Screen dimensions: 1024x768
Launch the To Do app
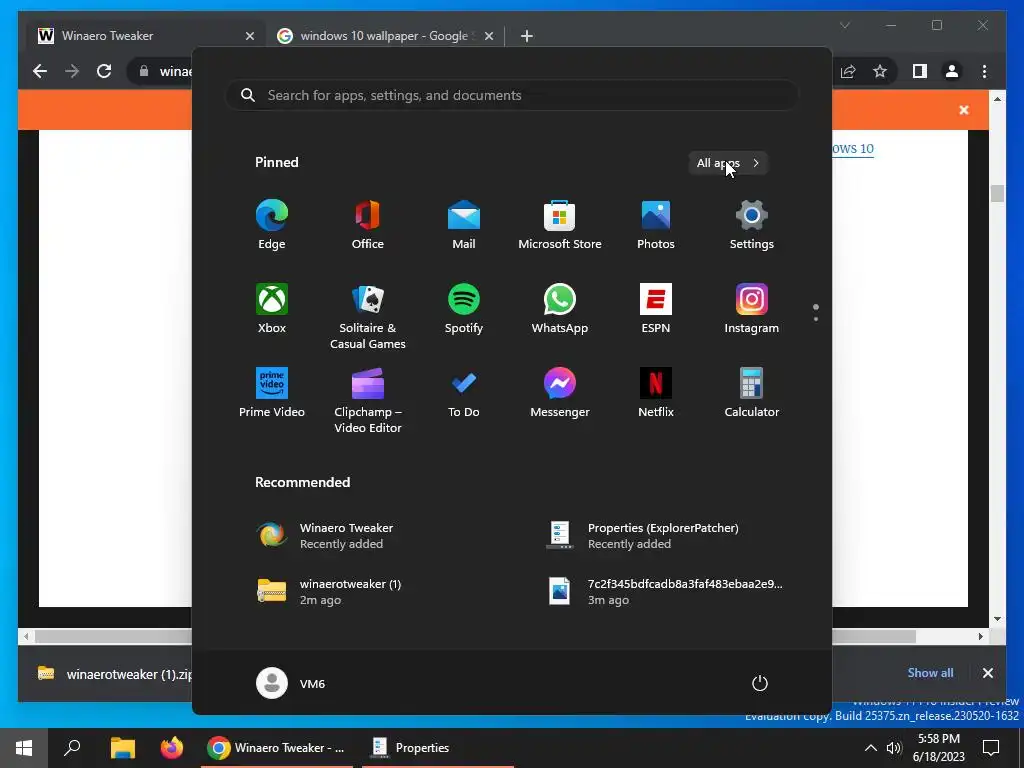(x=464, y=393)
